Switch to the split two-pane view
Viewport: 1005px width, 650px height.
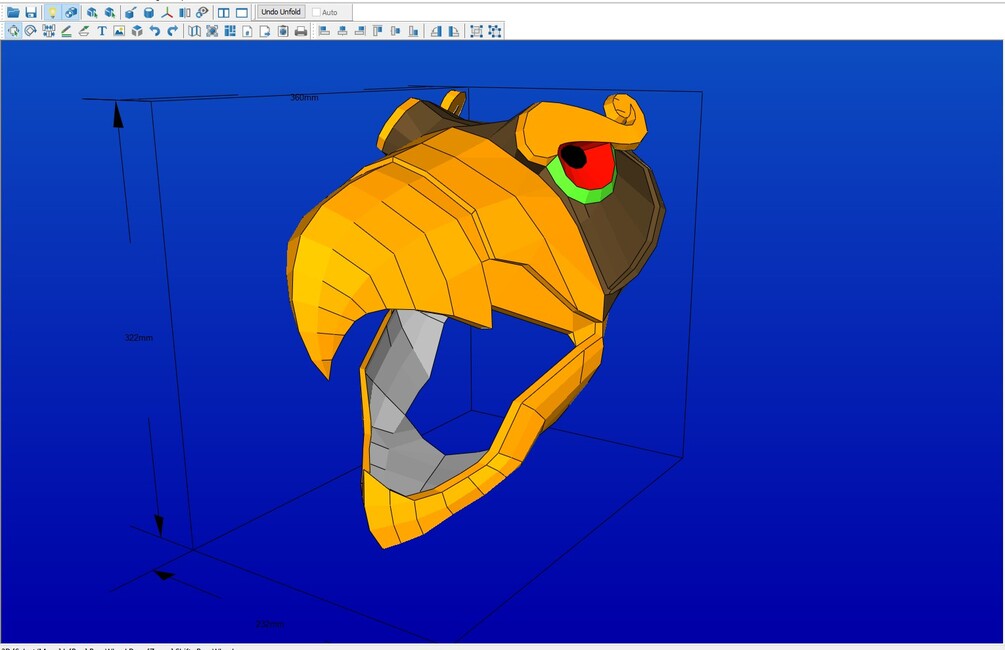(224, 12)
